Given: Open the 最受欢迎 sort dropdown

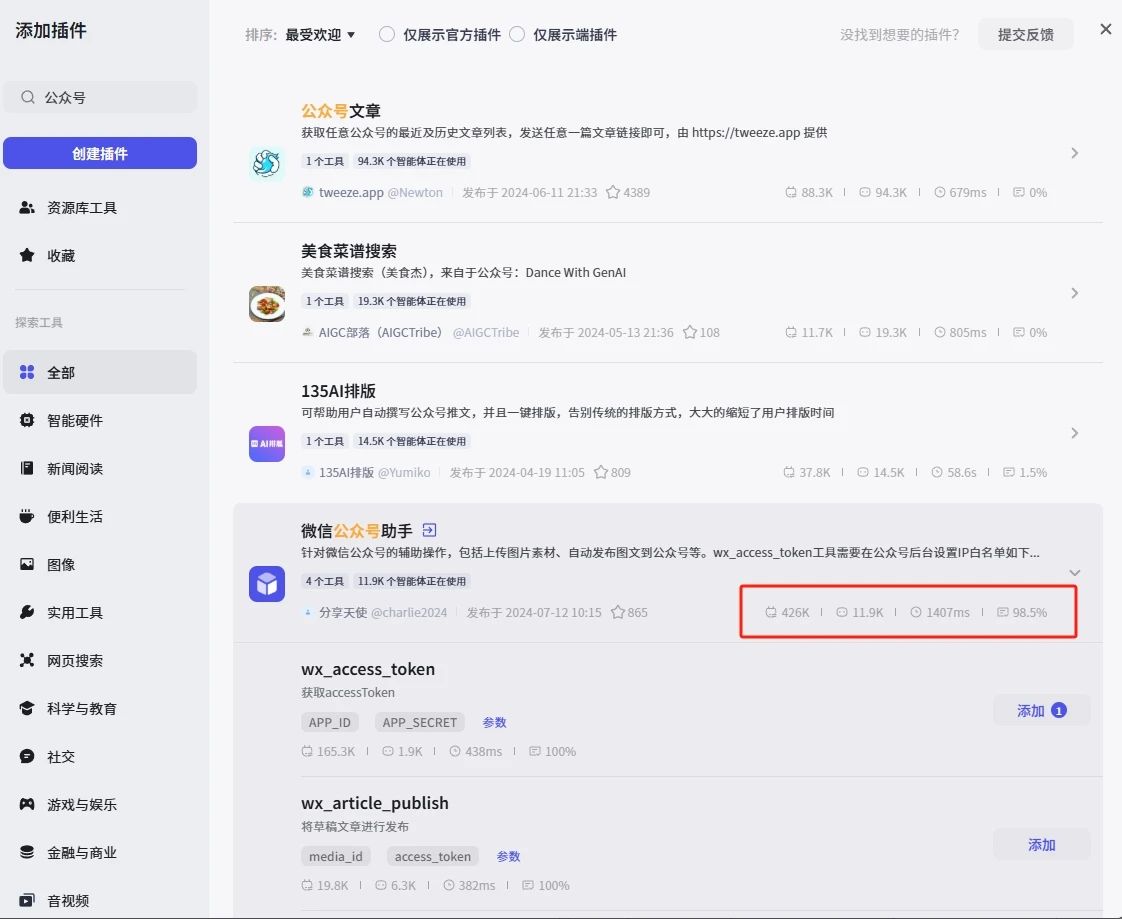Looking at the screenshot, I should point(320,34).
